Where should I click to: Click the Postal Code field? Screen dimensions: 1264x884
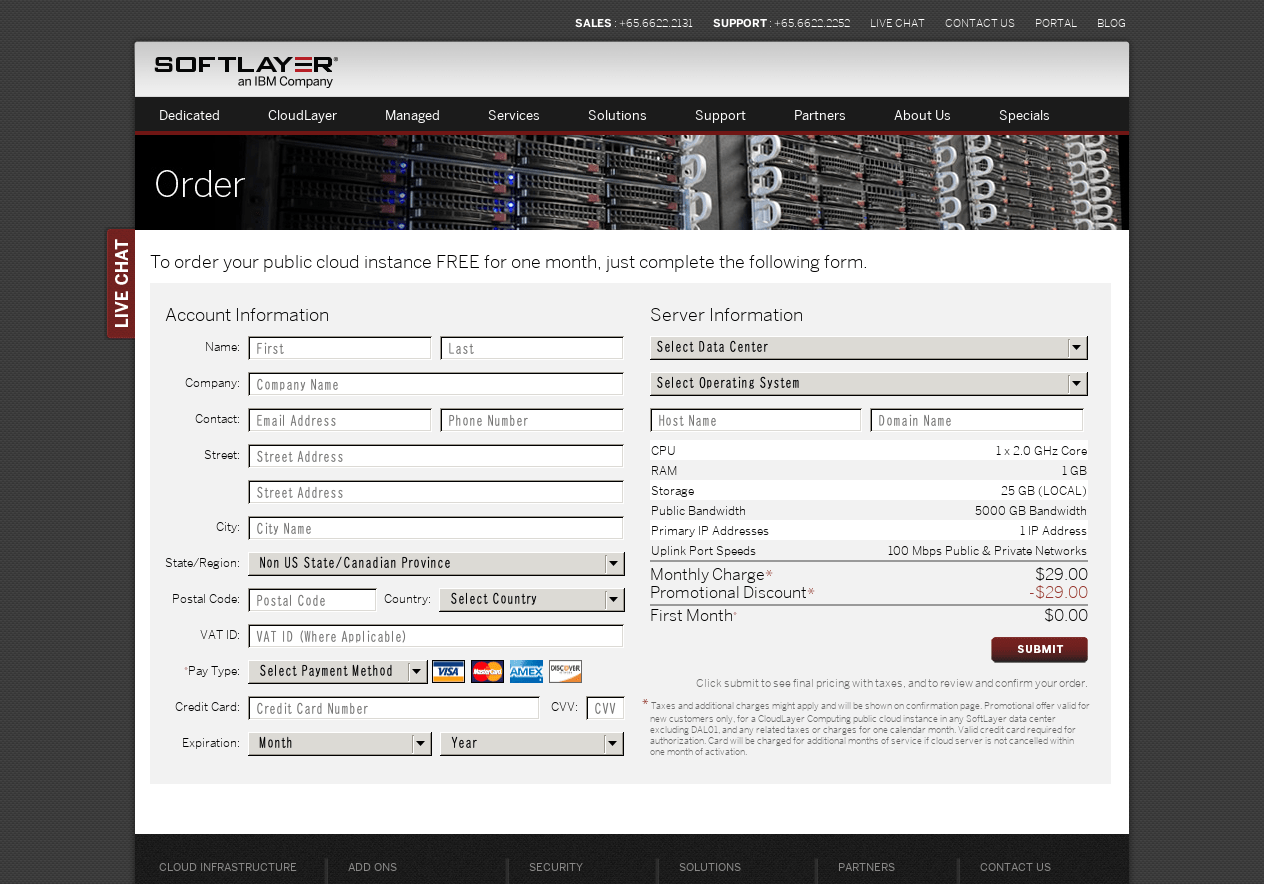coord(312,600)
